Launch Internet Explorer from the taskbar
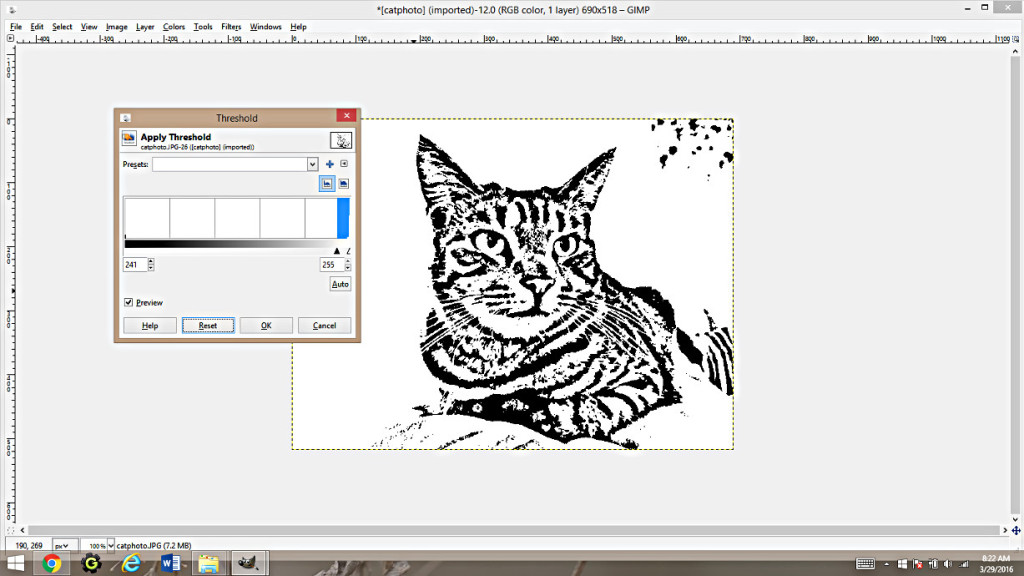 pos(131,563)
